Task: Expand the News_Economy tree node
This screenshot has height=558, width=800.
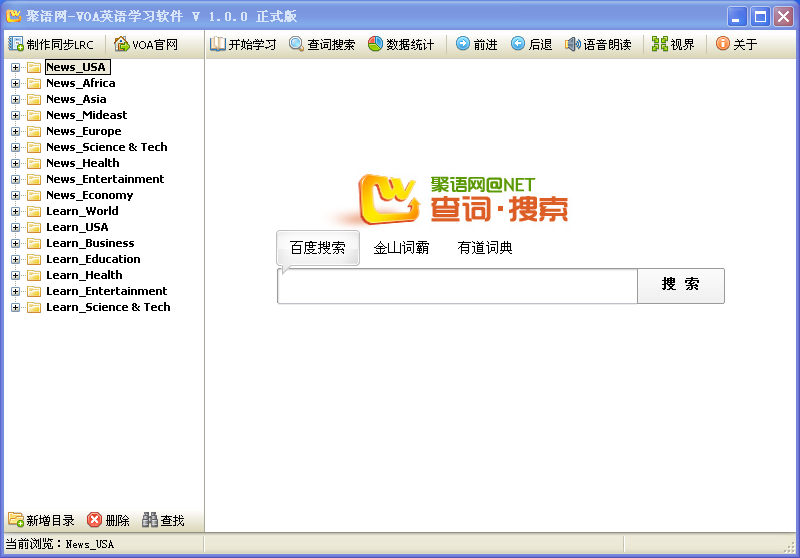Action: click(x=15, y=195)
